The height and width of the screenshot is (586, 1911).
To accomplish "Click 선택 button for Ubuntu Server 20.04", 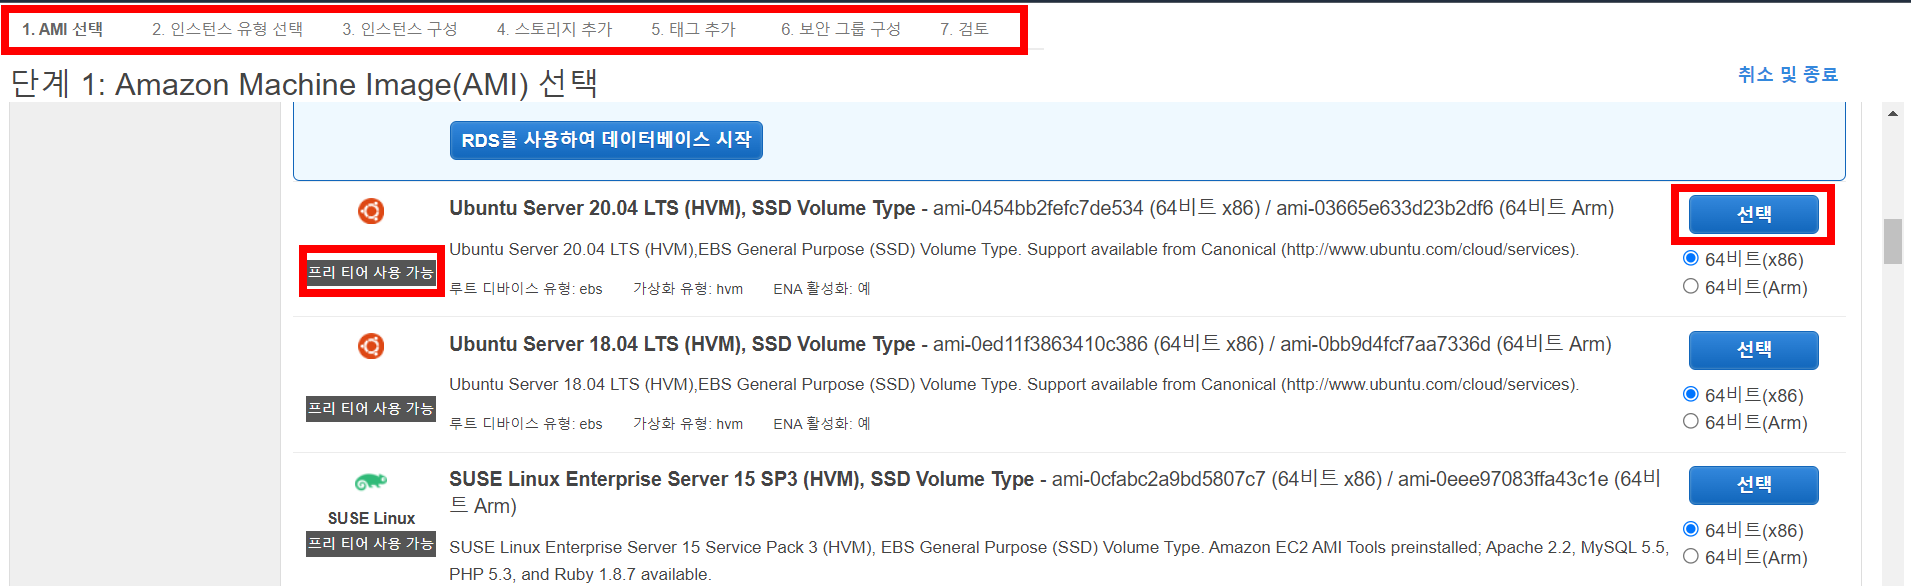I will coord(1754,214).
